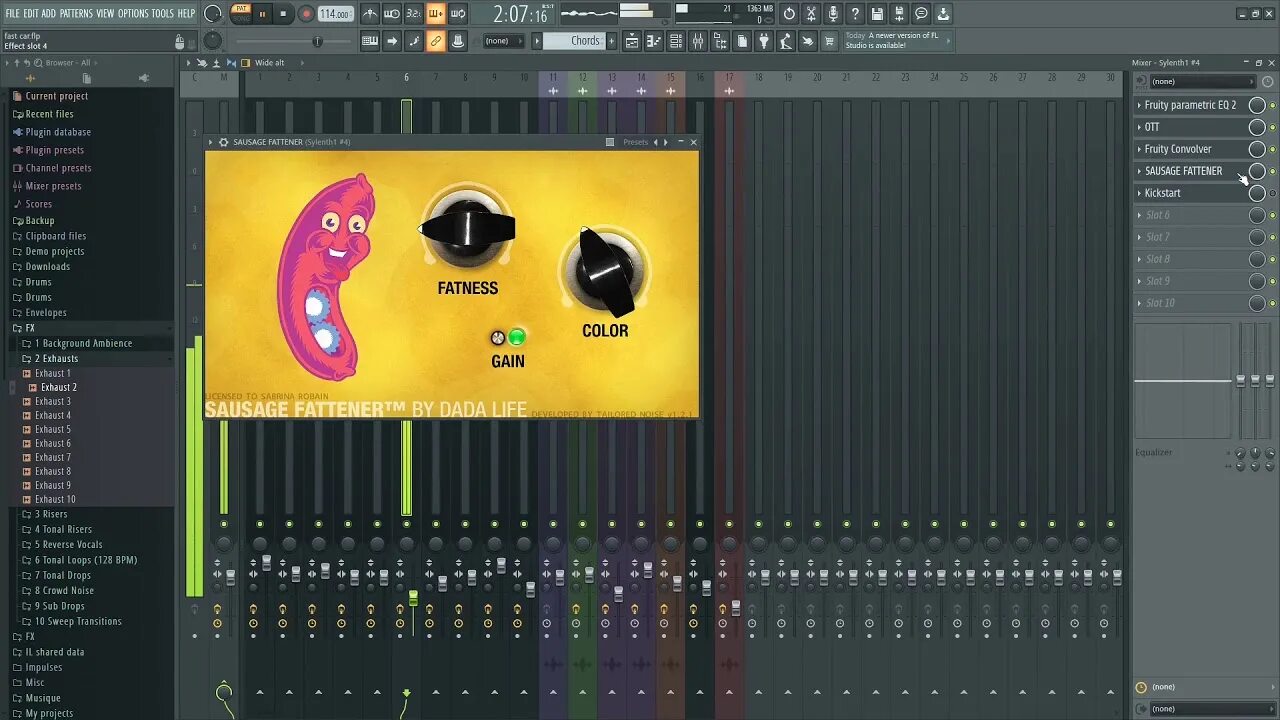Screen dimensions: 1280x720
Task: Open OTT slot menu arrow
Action: point(1139,127)
